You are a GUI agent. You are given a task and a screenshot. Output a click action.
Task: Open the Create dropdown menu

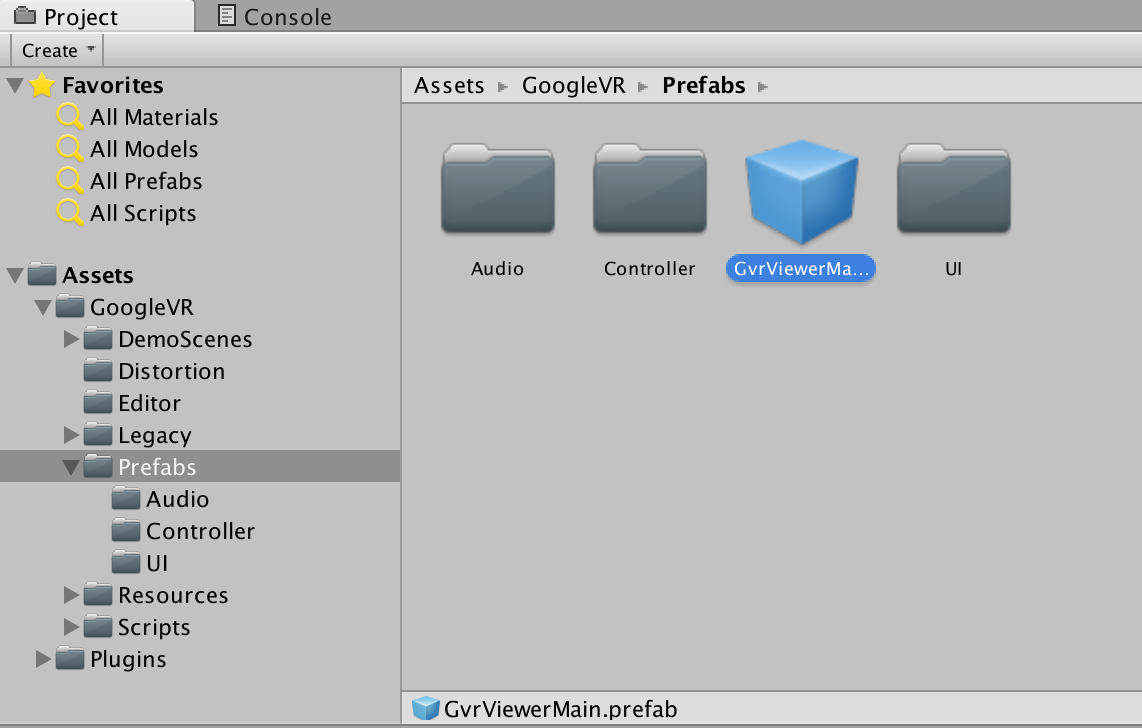click(x=58, y=50)
